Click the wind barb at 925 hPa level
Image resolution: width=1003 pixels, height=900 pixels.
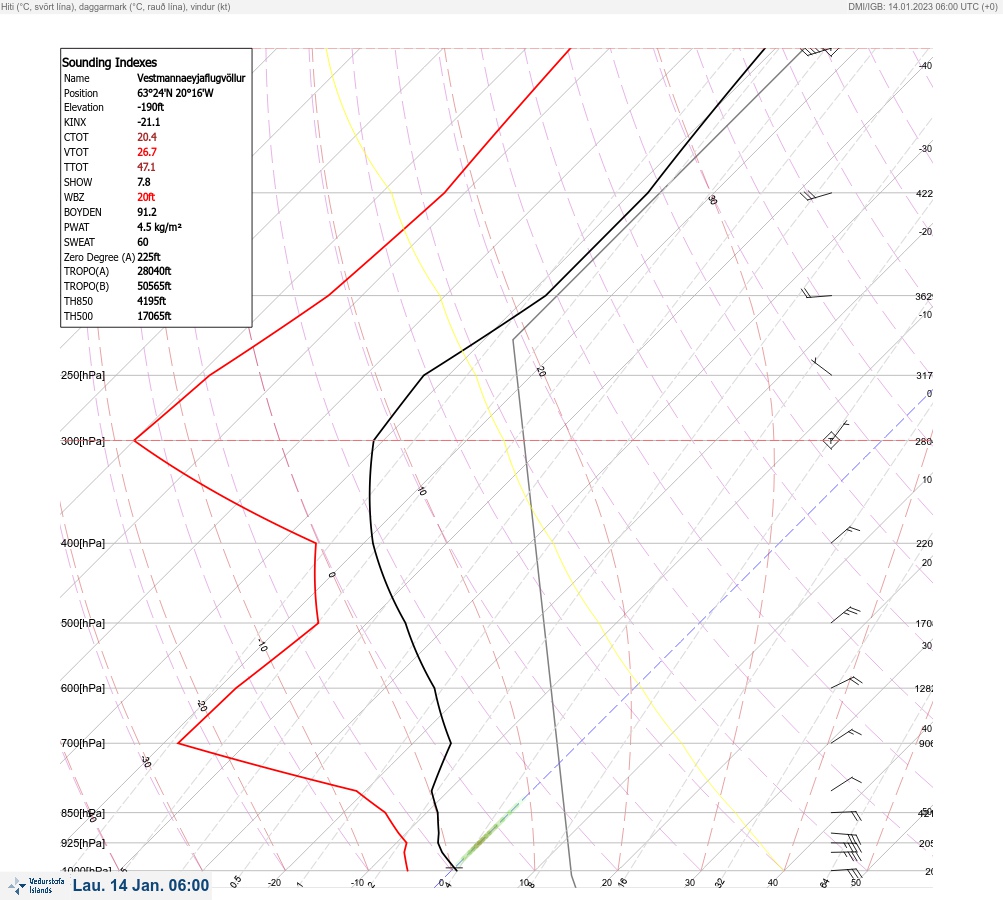[x=846, y=846]
